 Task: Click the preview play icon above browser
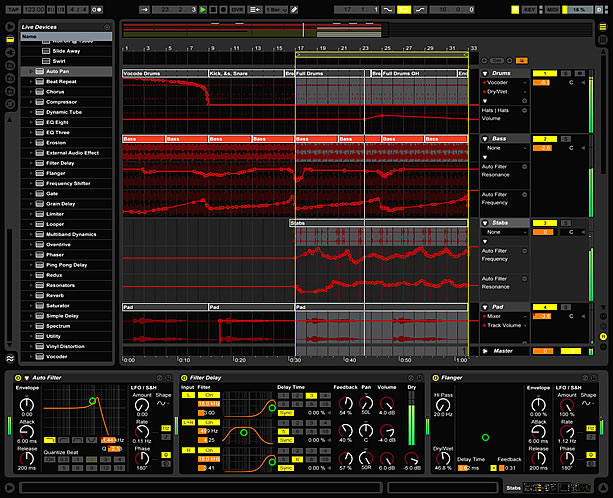10,27
